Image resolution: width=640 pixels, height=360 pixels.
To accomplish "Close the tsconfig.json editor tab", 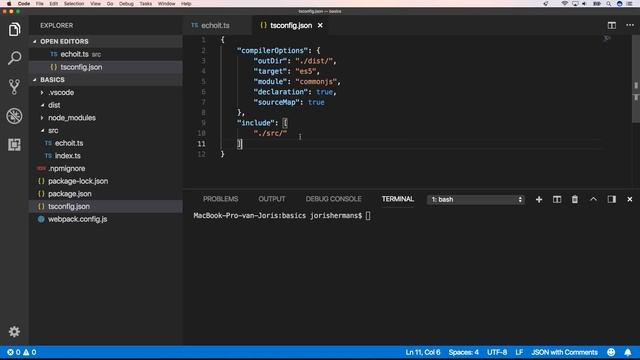I will pyautogui.click(x=320, y=25).
